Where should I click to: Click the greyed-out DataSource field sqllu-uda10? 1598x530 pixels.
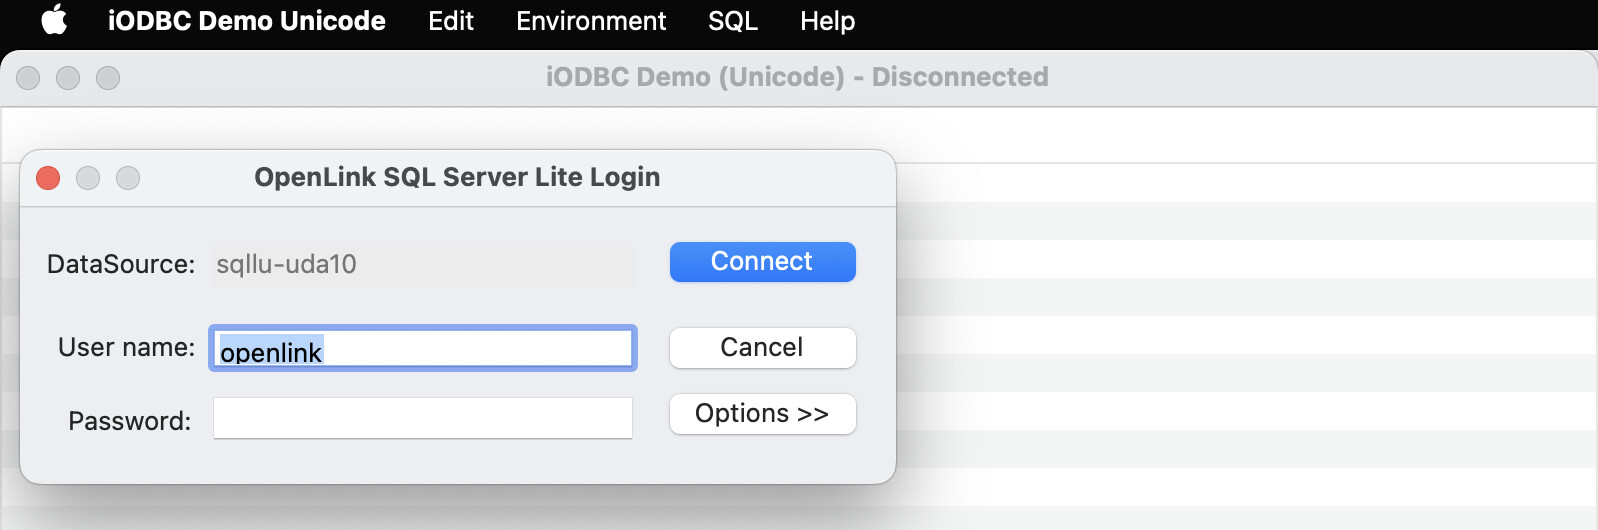(422, 265)
